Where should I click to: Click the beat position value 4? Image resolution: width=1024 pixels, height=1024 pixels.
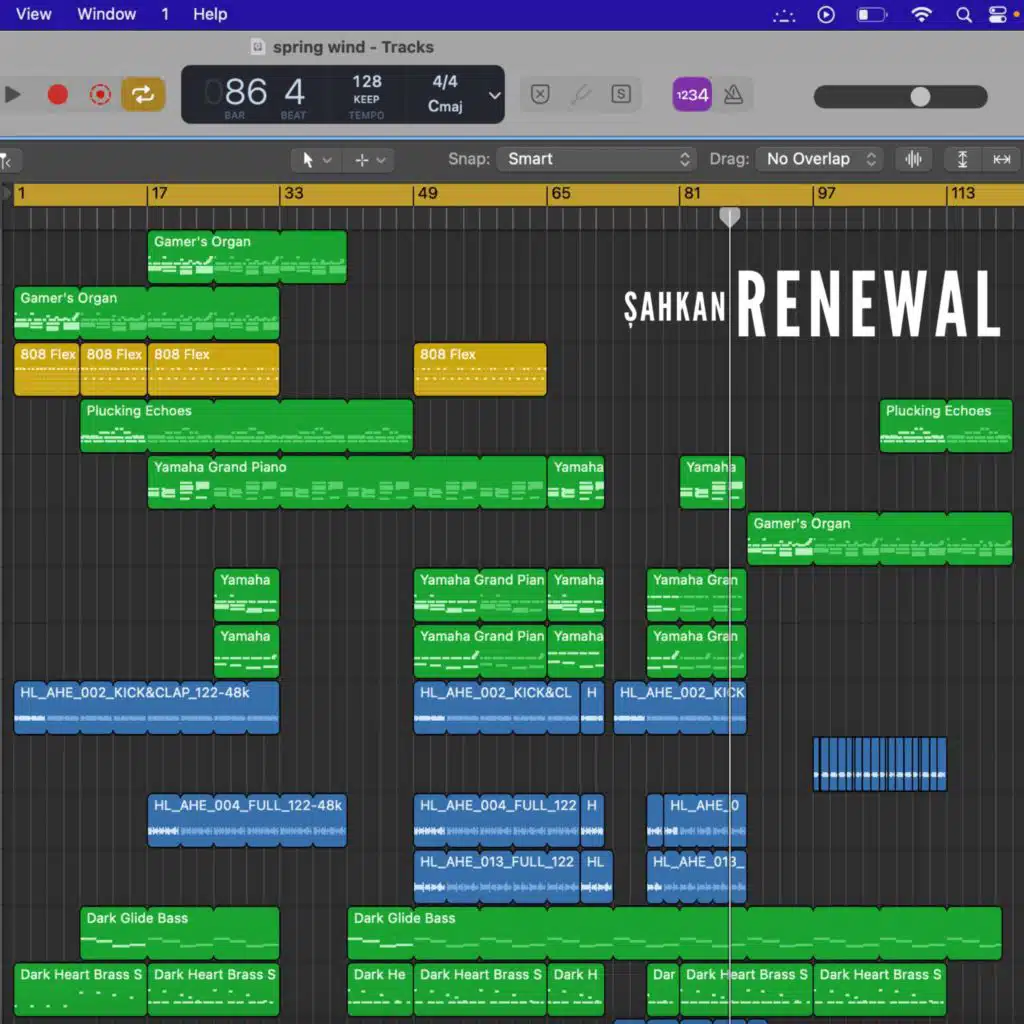[295, 91]
